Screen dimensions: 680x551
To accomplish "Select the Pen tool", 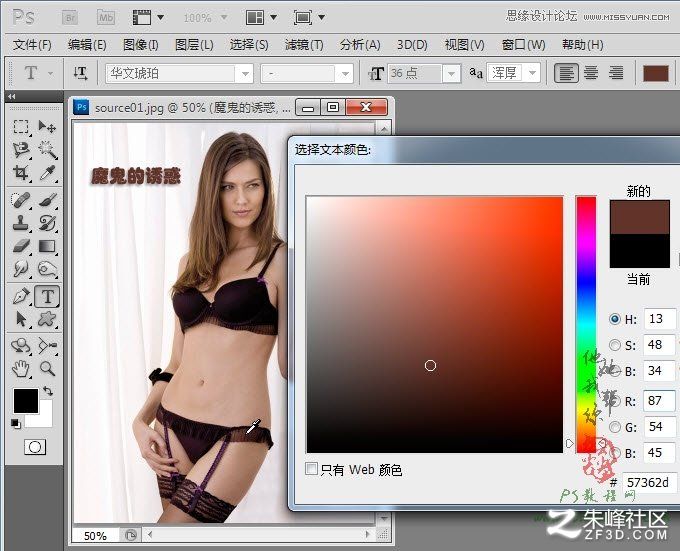I will [21, 296].
